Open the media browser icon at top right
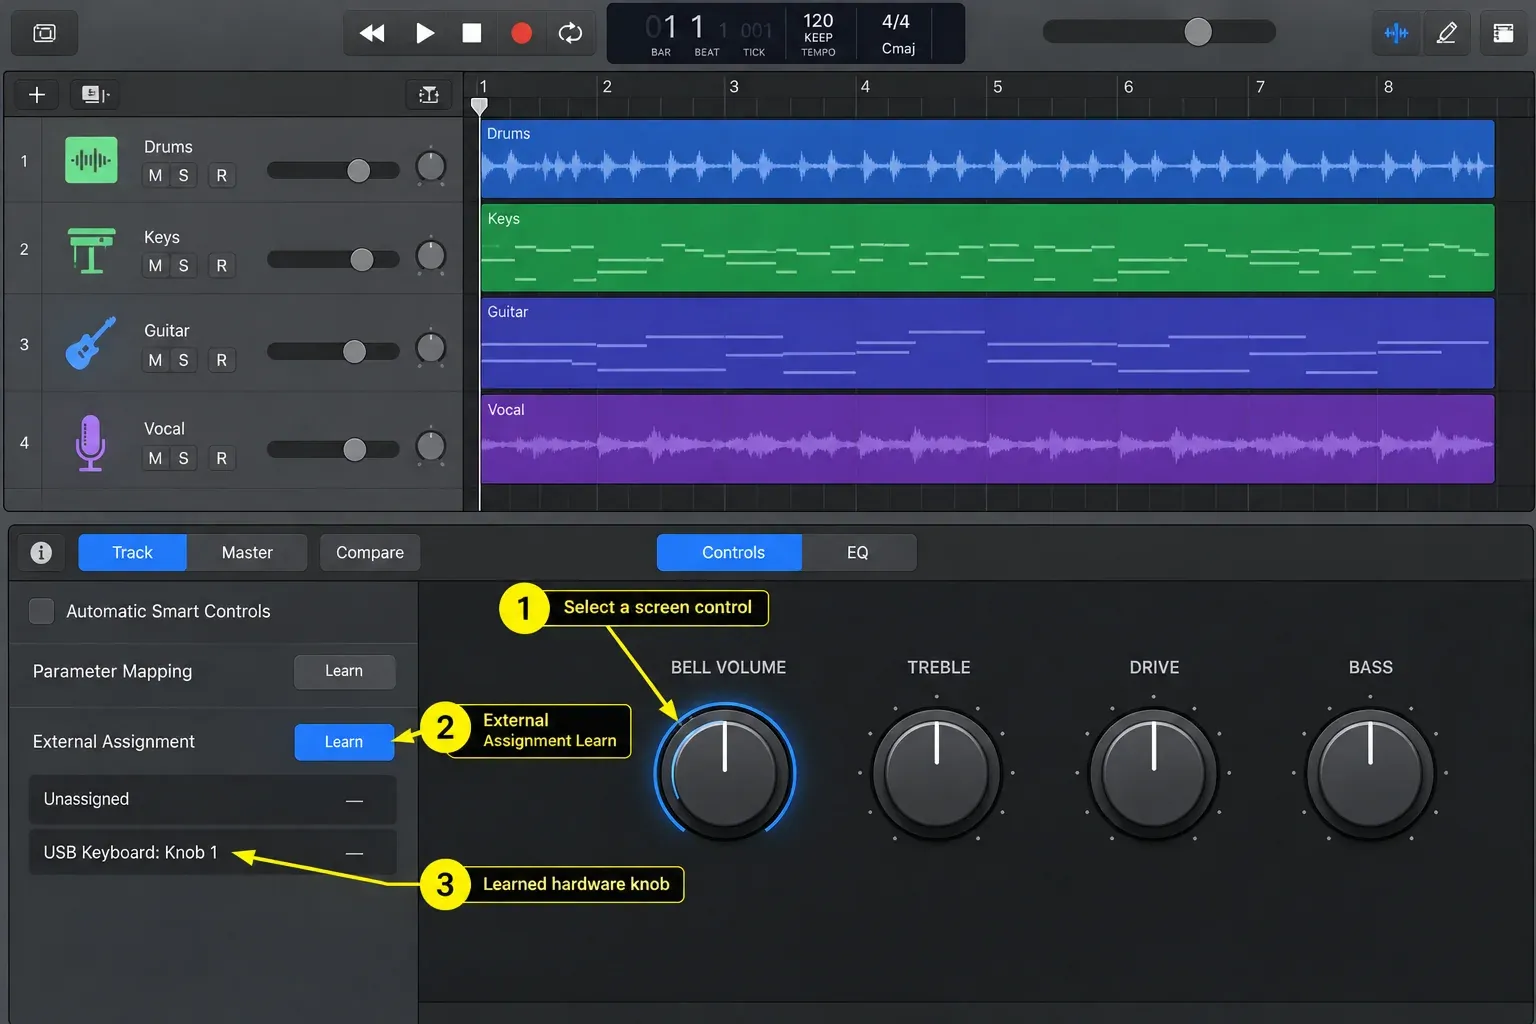 [1503, 33]
